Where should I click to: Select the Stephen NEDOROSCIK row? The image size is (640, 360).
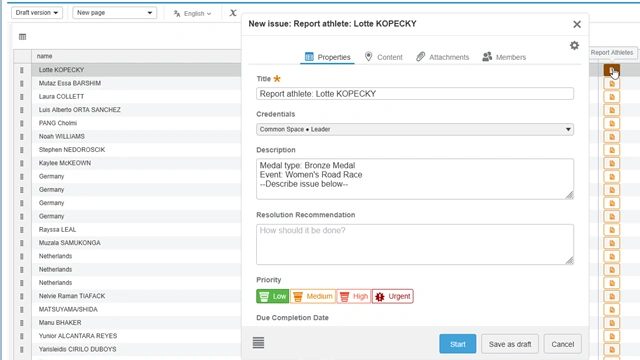coord(136,150)
